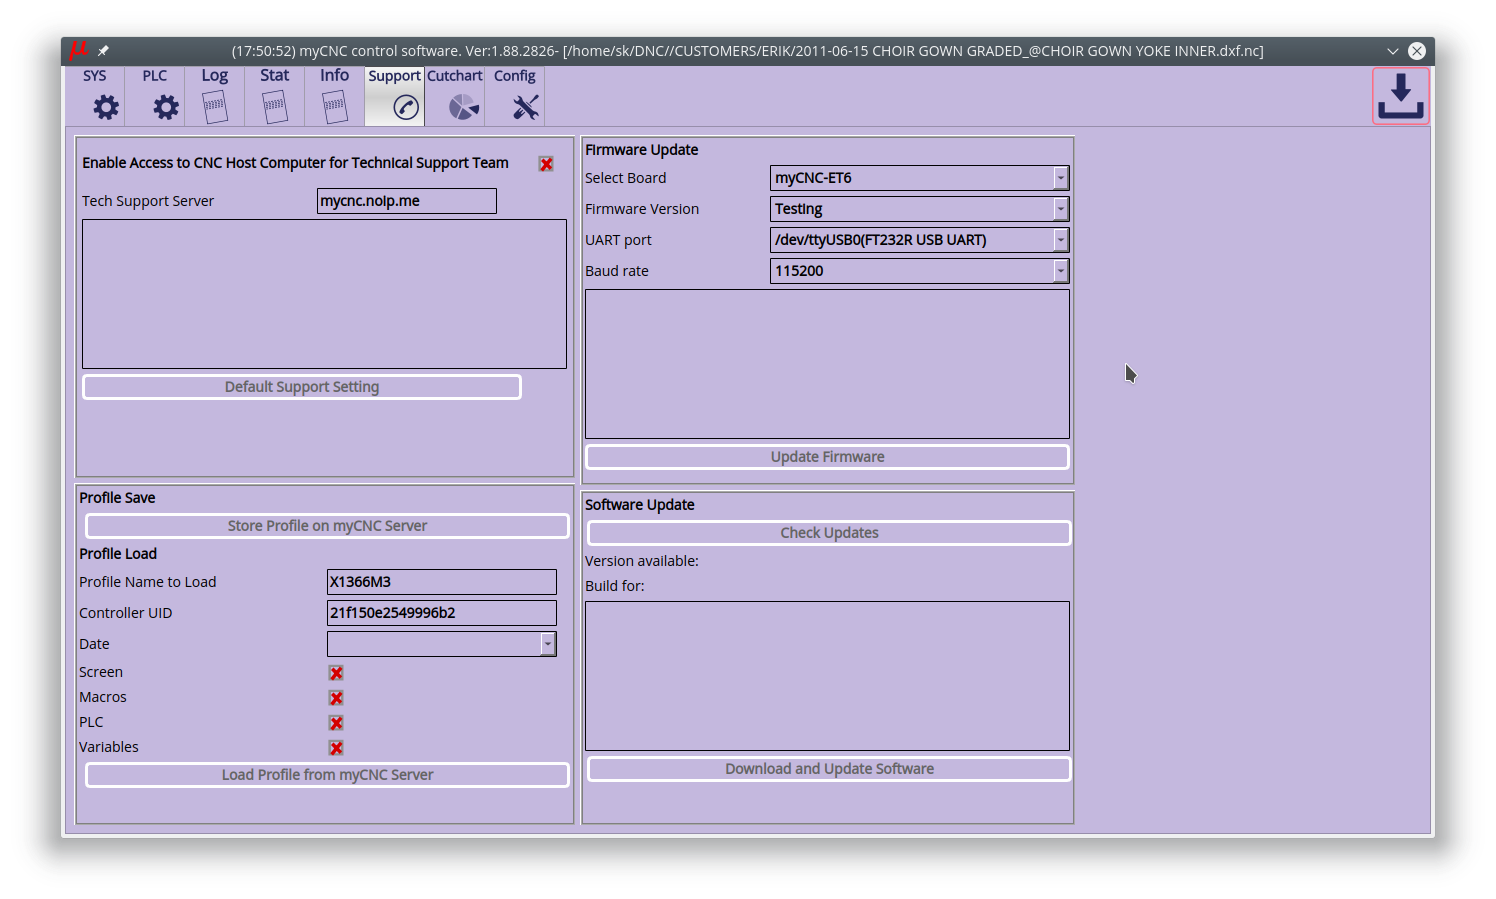The width and height of the screenshot is (1496, 899).
Task: Switch to the Support tab
Action: (395, 96)
